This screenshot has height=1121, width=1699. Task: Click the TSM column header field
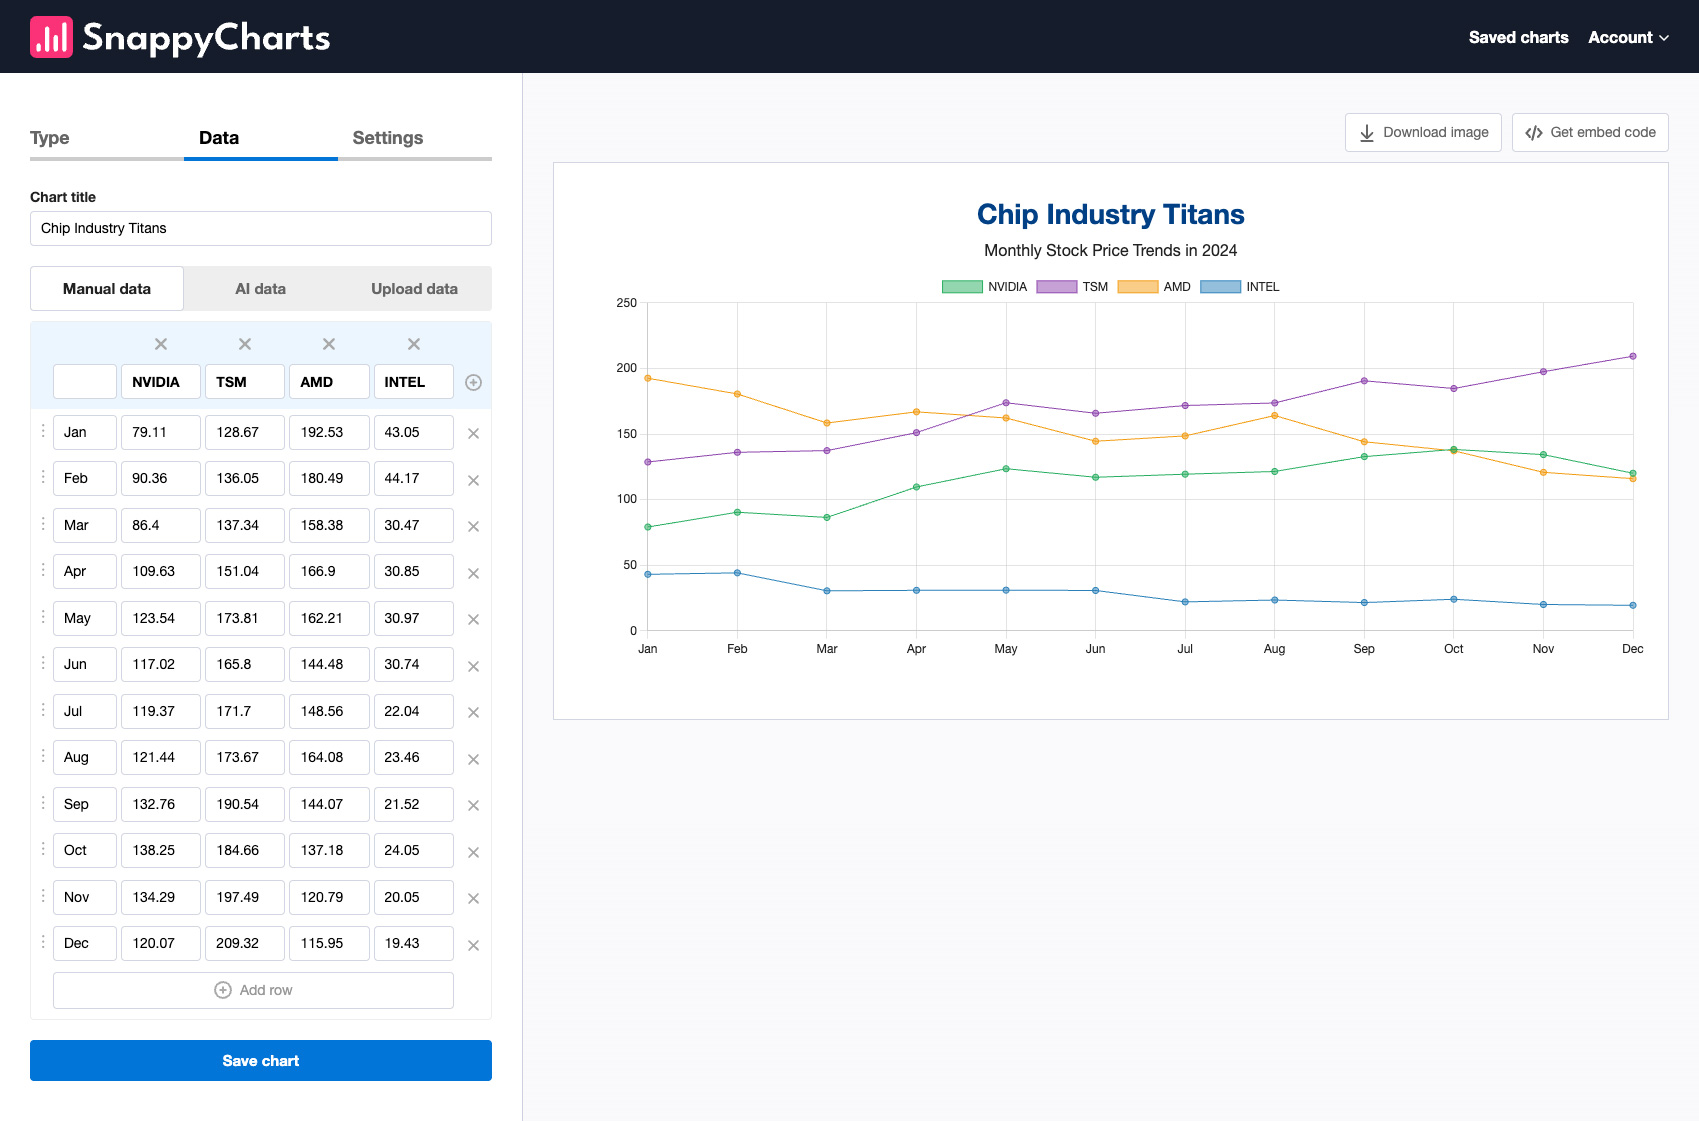[245, 382]
